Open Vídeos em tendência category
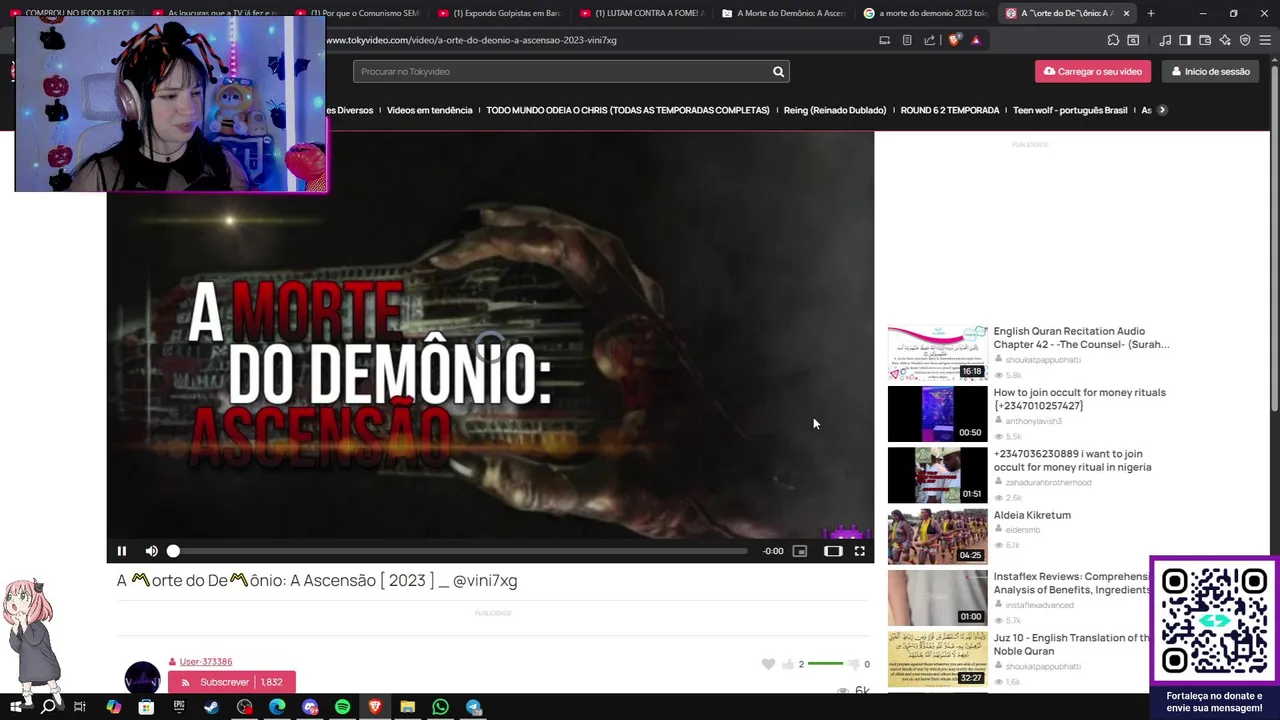 coord(429,110)
